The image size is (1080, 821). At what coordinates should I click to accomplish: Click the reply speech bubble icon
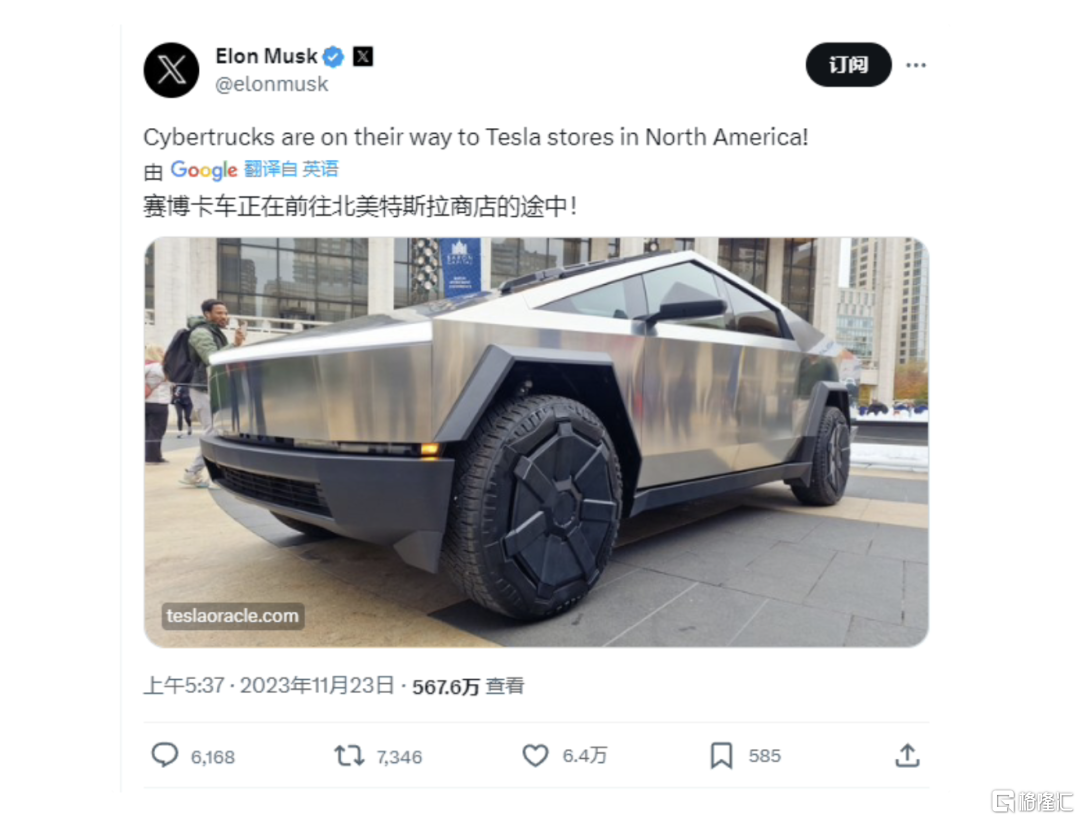pyautogui.click(x=165, y=755)
